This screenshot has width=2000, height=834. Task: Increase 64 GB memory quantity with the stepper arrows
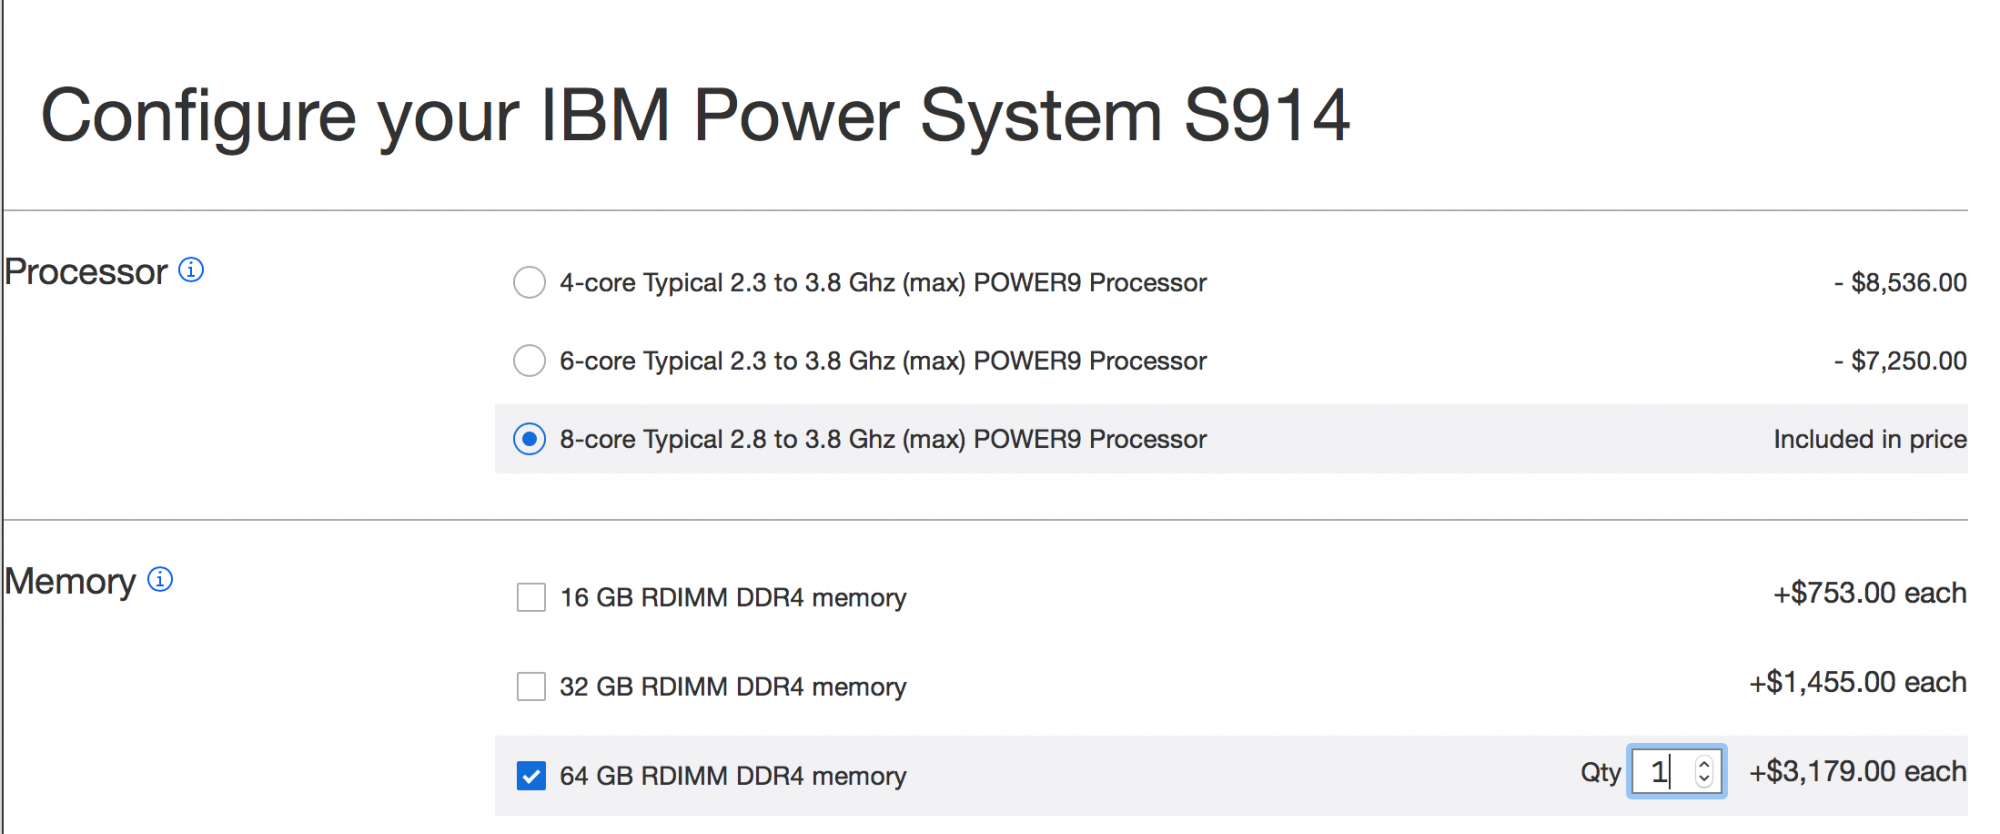pyautogui.click(x=1704, y=765)
